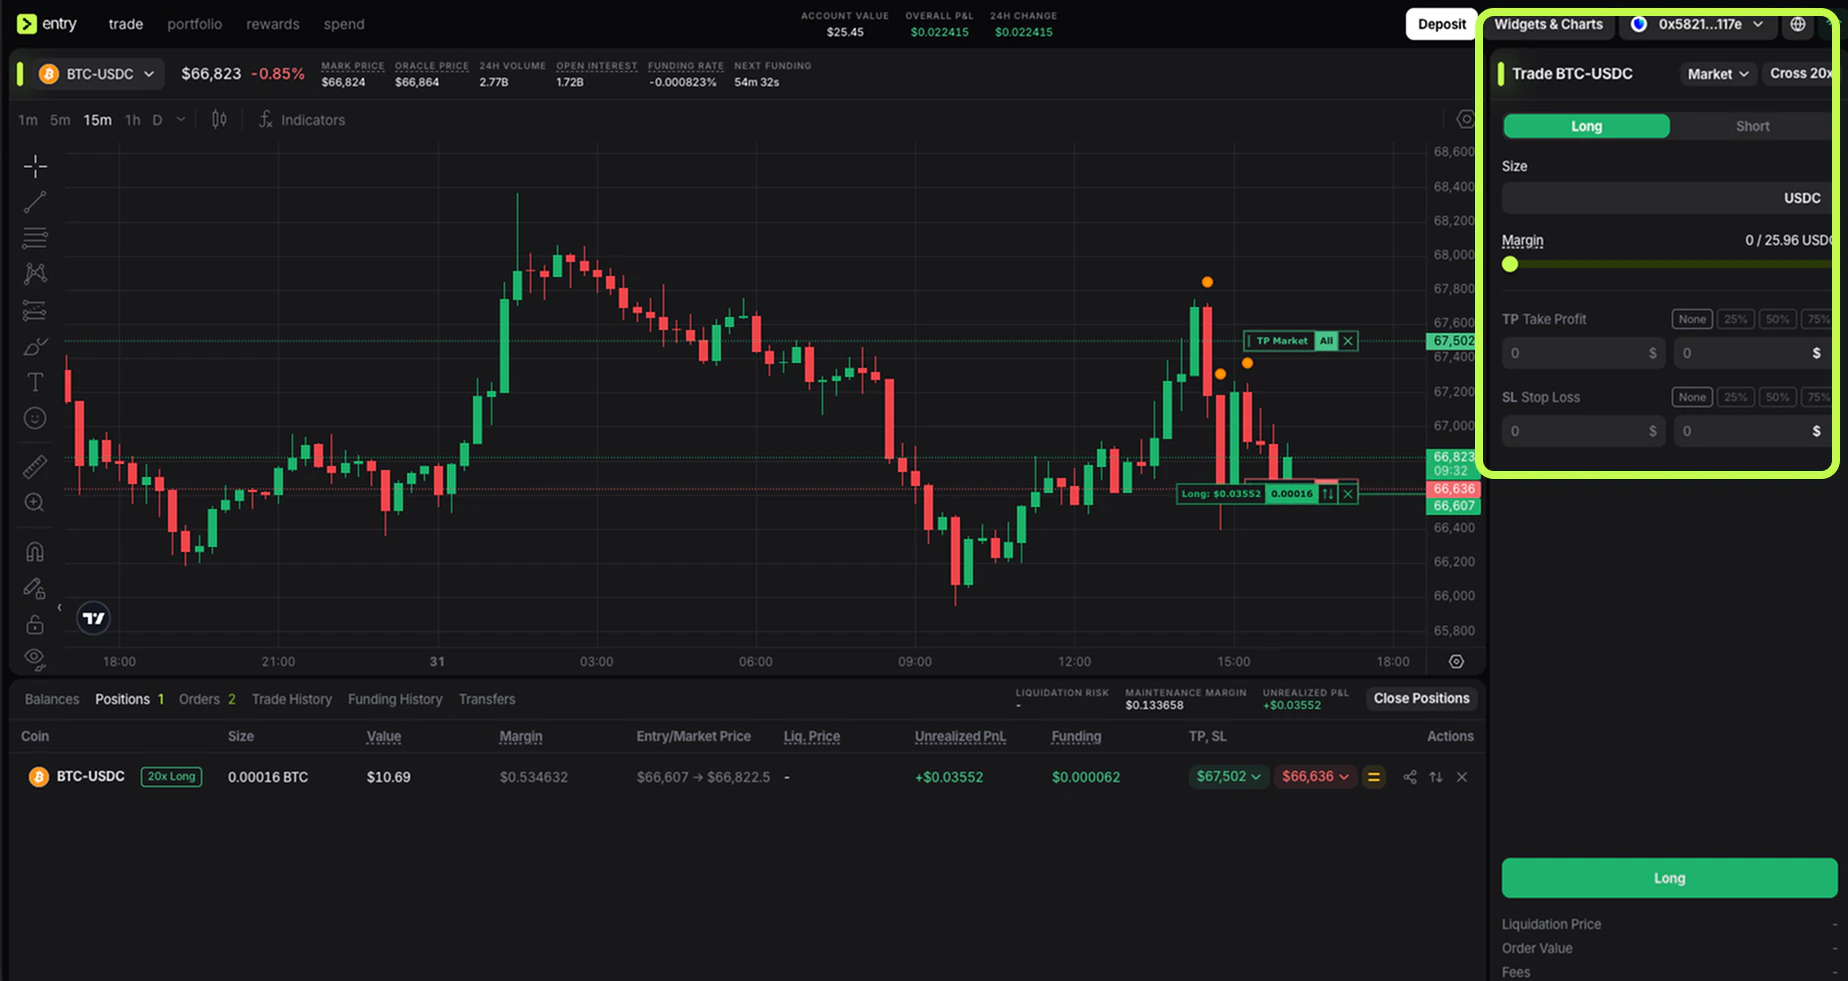This screenshot has height=981, width=1848.
Task: Click the Bitcoin icon in pair selector
Action: coord(48,74)
